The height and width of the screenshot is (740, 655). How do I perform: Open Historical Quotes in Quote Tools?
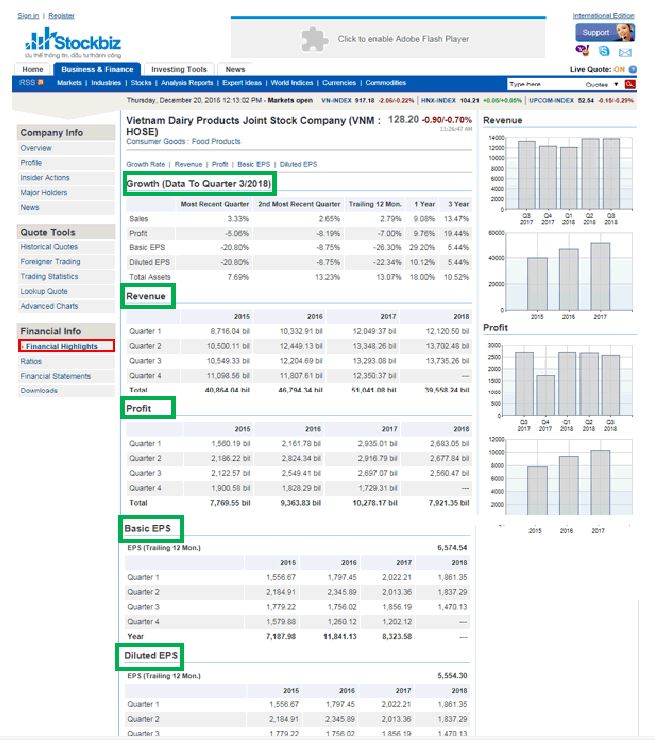[49, 247]
